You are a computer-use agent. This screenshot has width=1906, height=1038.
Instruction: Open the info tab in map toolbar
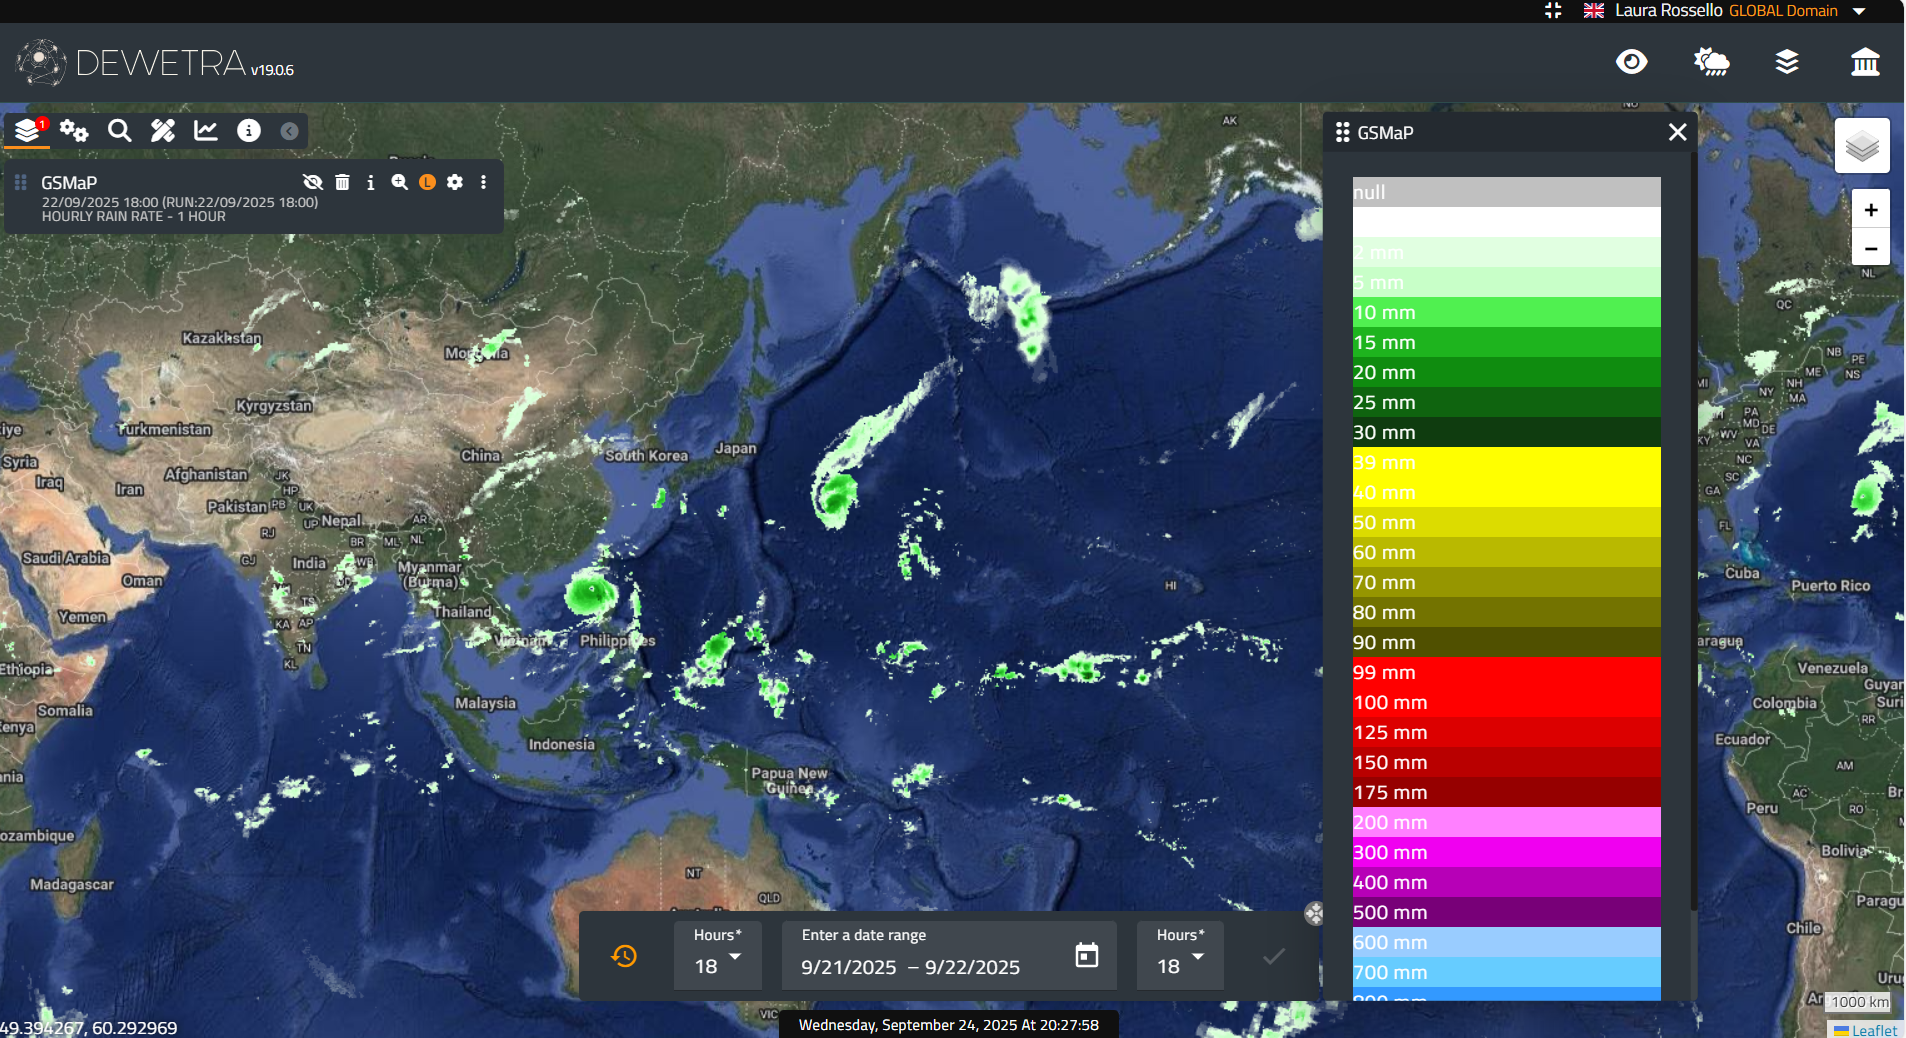point(248,130)
